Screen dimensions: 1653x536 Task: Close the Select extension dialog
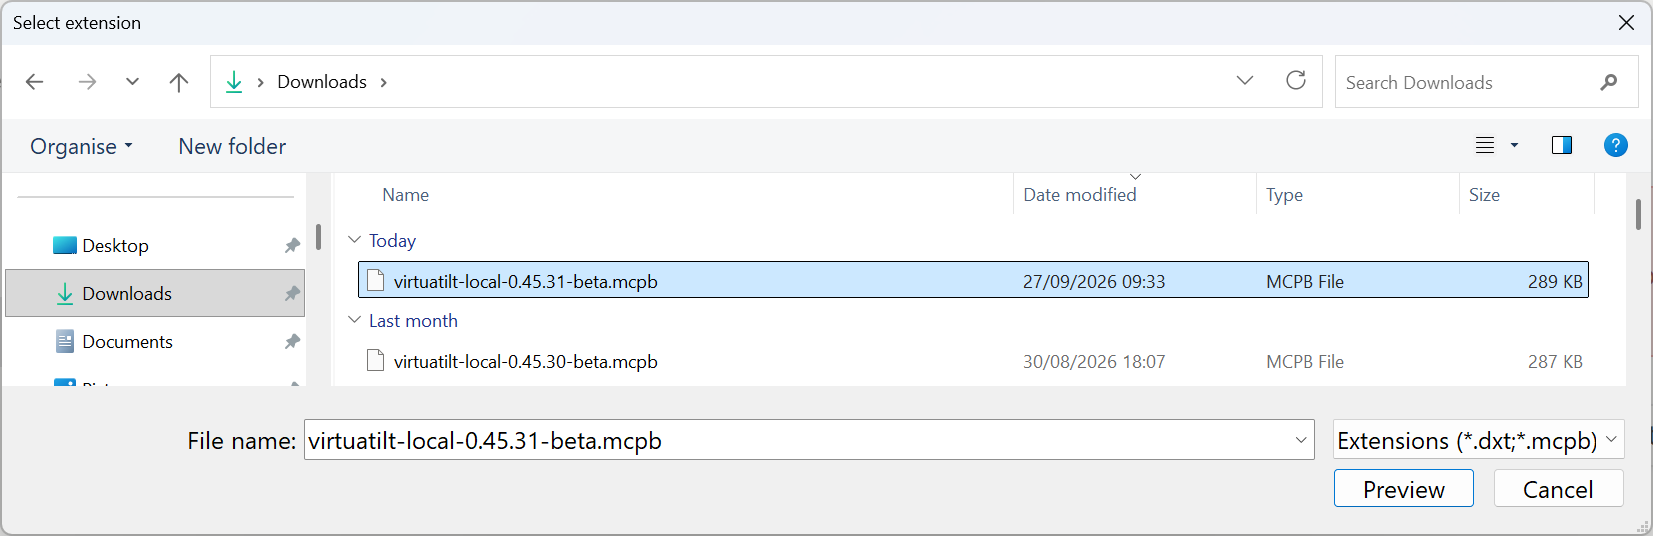click(x=1626, y=22)
